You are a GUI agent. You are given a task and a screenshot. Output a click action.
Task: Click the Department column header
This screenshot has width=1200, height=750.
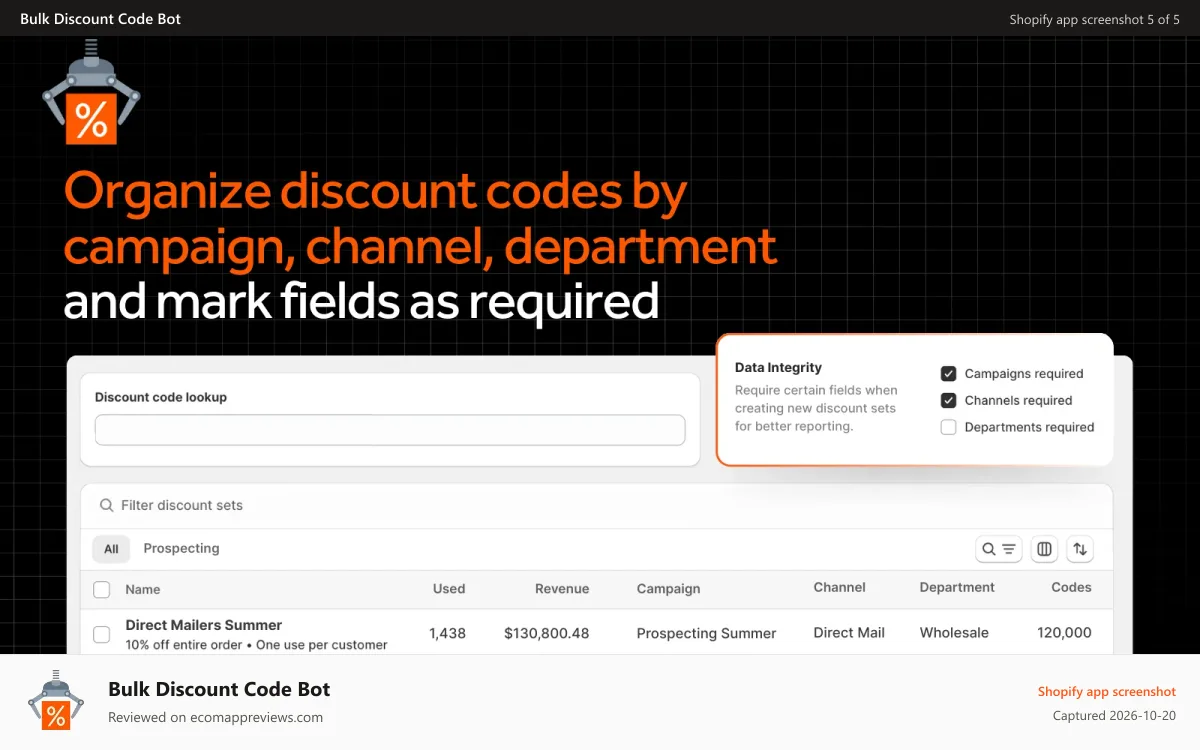(x=957, y=587)
